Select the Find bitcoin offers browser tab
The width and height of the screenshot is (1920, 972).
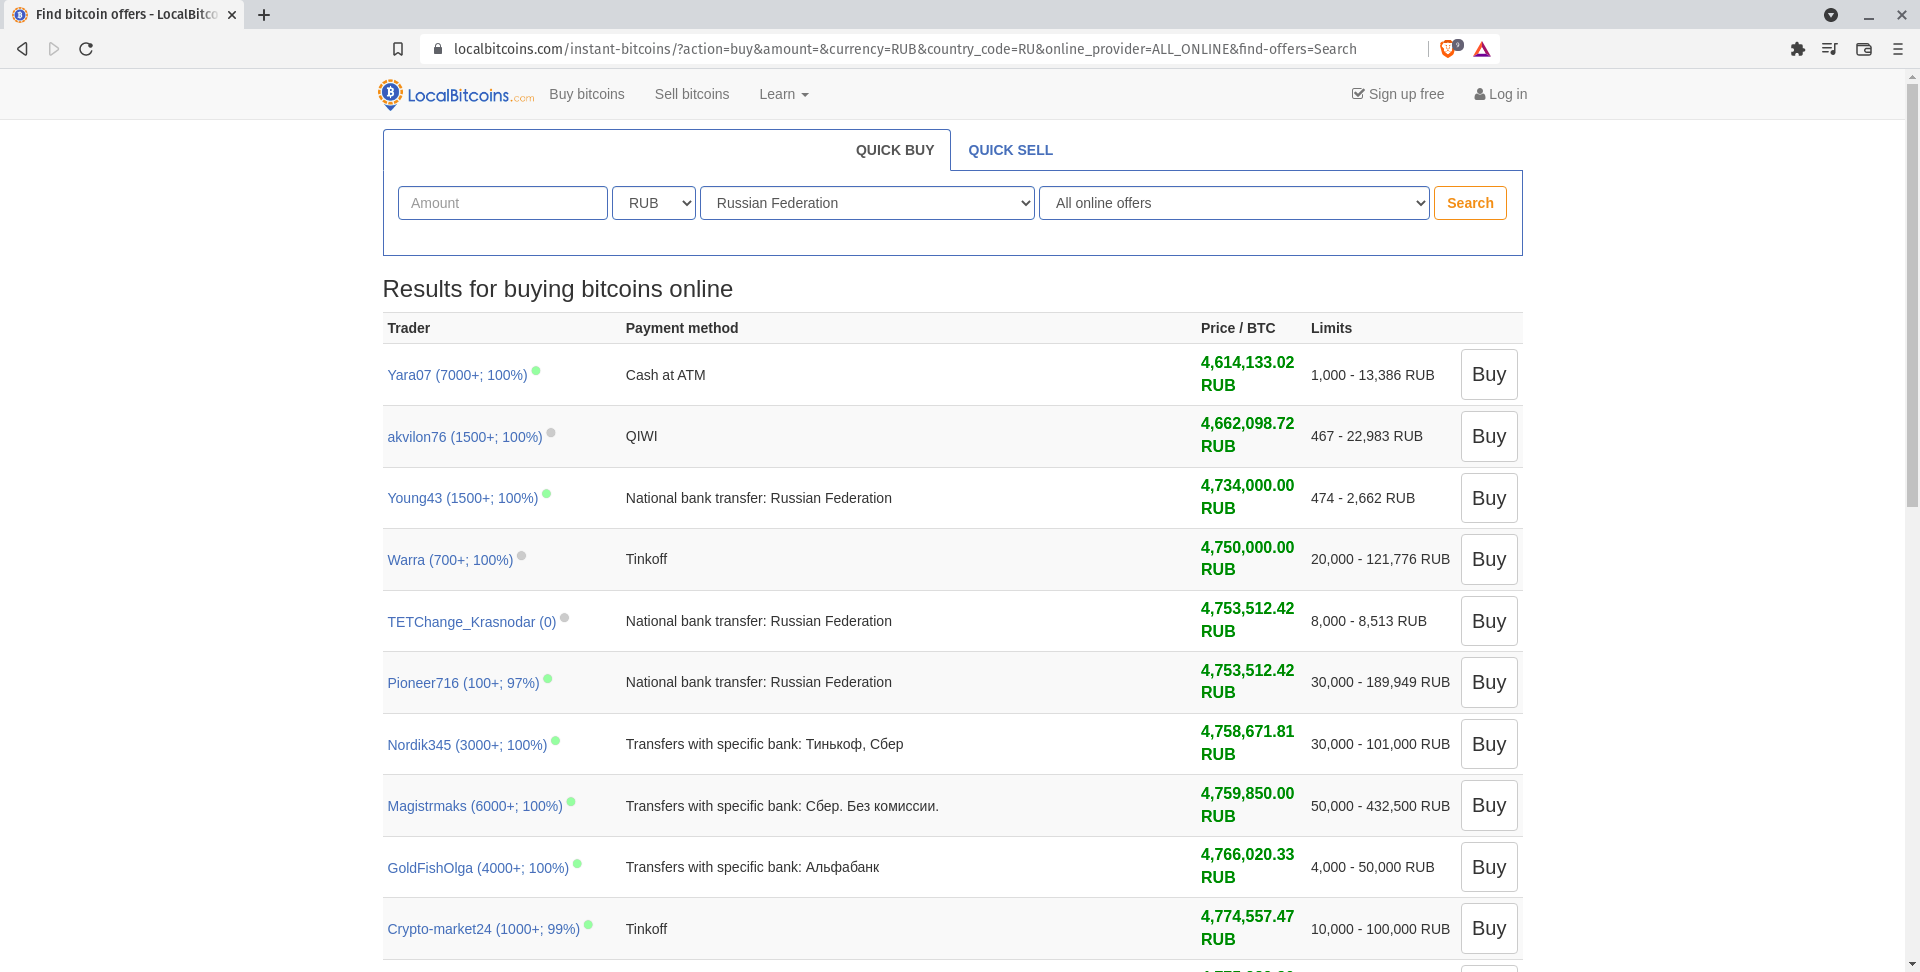click(122, 15)
